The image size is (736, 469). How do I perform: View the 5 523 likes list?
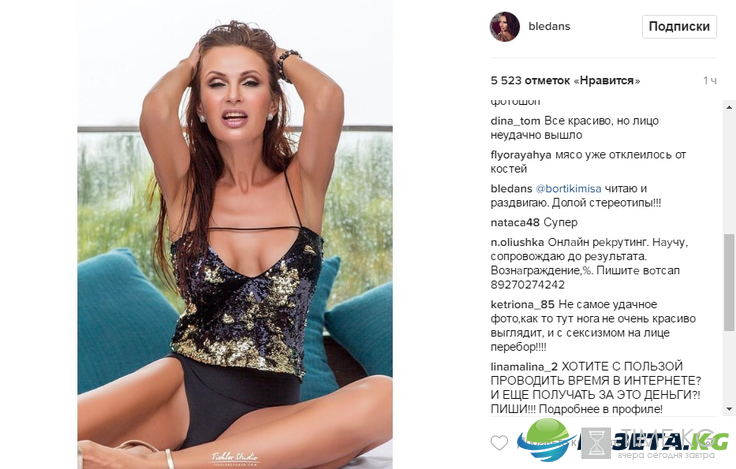[565, 81]
